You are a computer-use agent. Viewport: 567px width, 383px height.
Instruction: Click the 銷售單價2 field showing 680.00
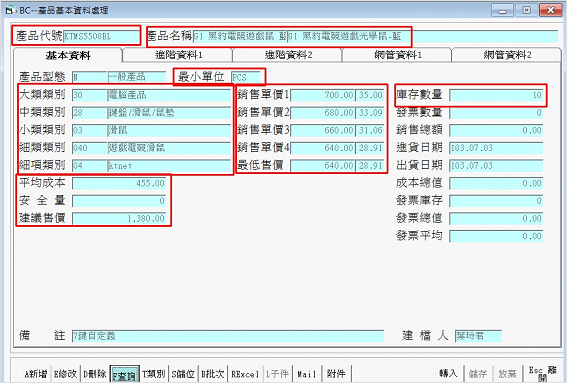tap(323, 112)
